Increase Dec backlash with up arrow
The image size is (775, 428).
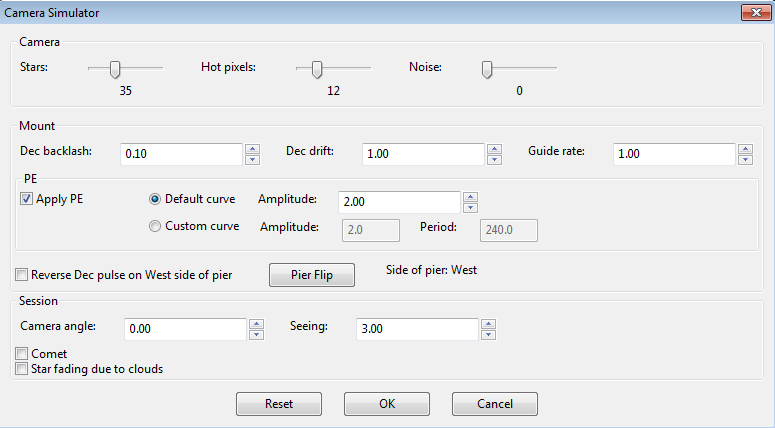click(x=253, y=149)
